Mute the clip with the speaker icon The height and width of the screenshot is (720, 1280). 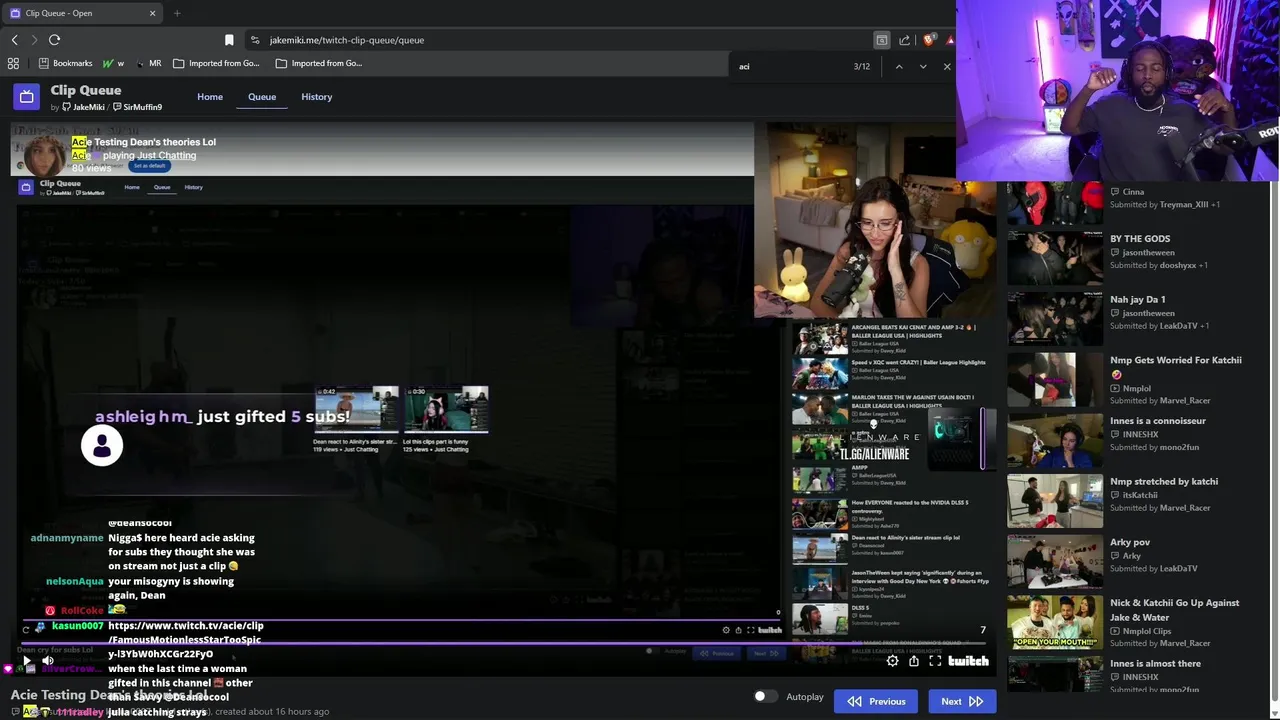click(47, 661)
